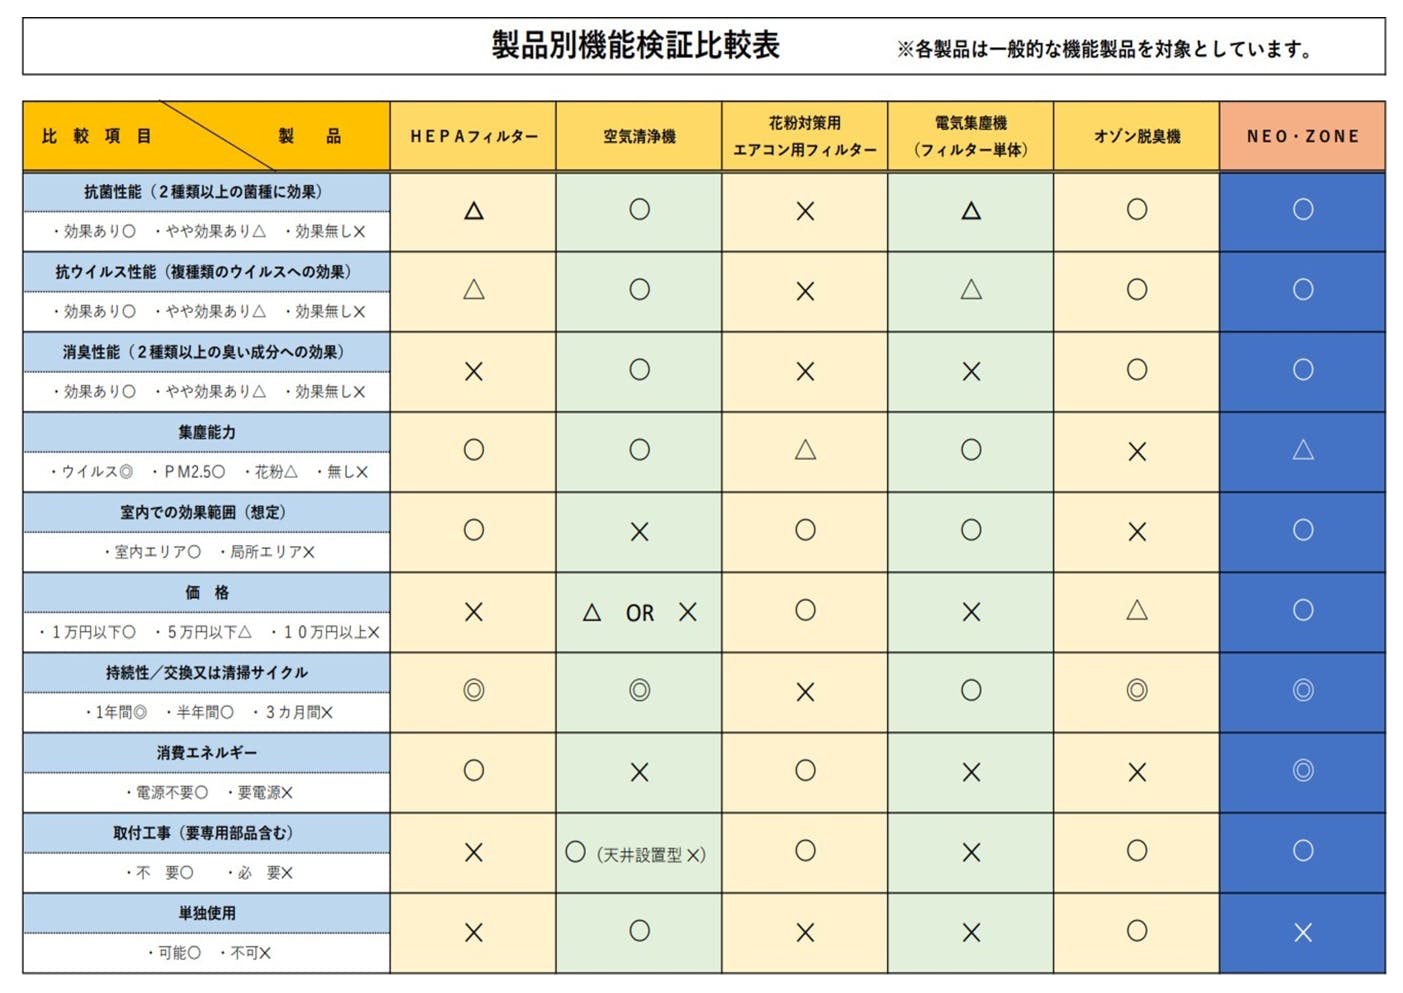
Task: Click the triangle in NEO・ZONE 集塵能力 row
Action: tap(1302, 450)
